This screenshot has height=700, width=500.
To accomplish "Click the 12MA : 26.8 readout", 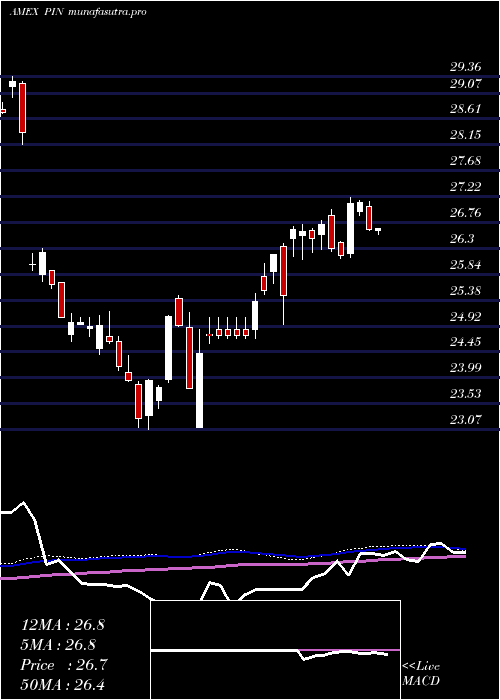I will pos(62,625).
